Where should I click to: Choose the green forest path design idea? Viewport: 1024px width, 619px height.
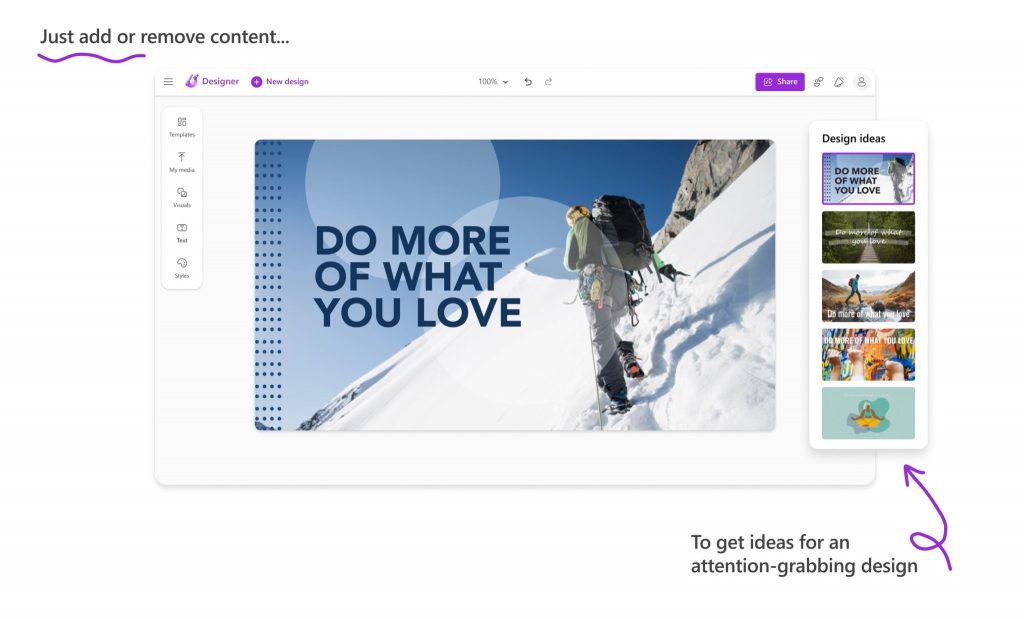coord(868,237)
